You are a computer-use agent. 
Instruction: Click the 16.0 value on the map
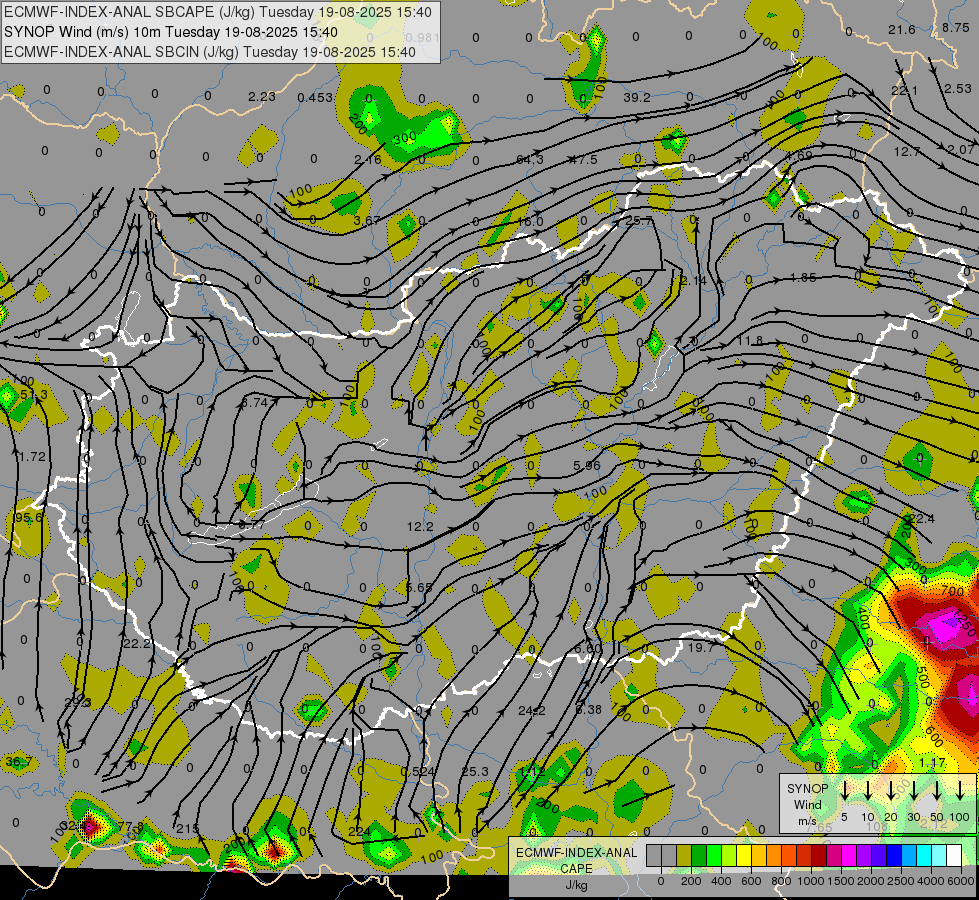coord(530,222)
